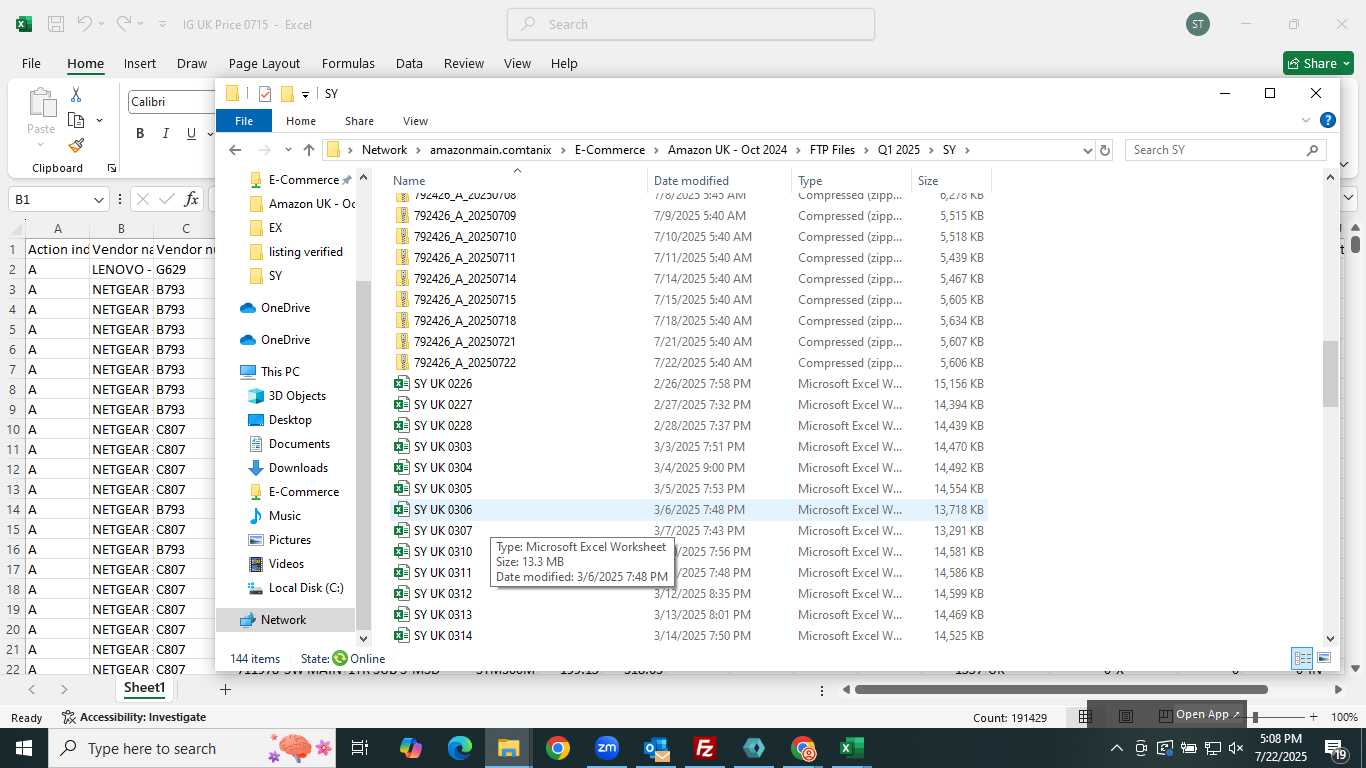Open Windows Start menu

coord(23,748)
